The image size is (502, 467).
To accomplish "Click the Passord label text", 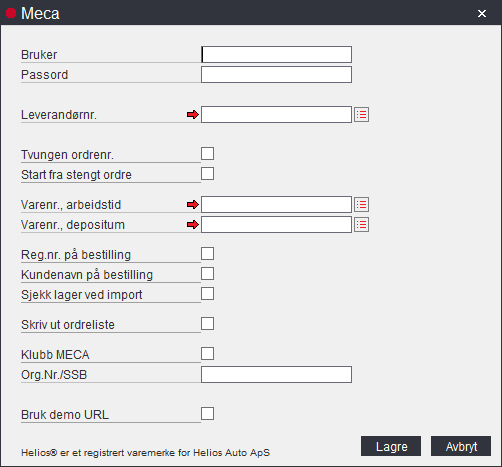I will click(x=44, y=75).
